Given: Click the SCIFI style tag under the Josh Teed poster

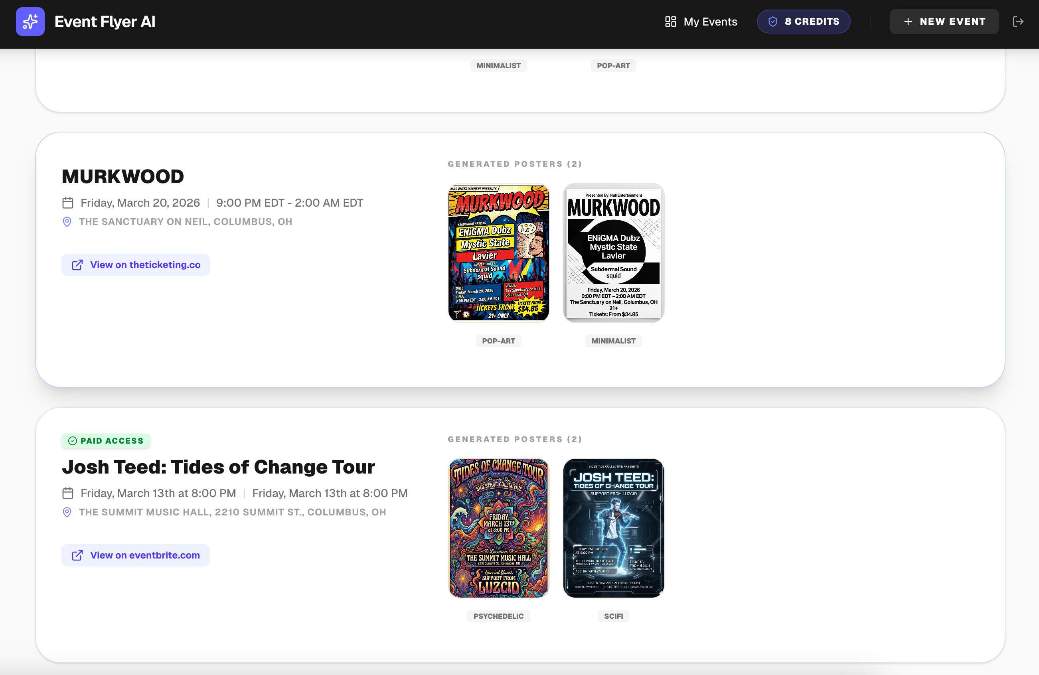Looking at the screenshot, I should [x=613, y=616].
